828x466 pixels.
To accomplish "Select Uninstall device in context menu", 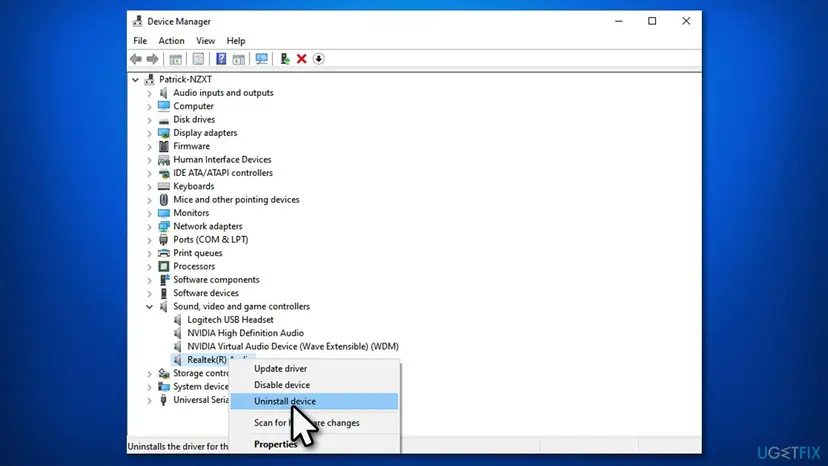I will click(x=314, y=402).
